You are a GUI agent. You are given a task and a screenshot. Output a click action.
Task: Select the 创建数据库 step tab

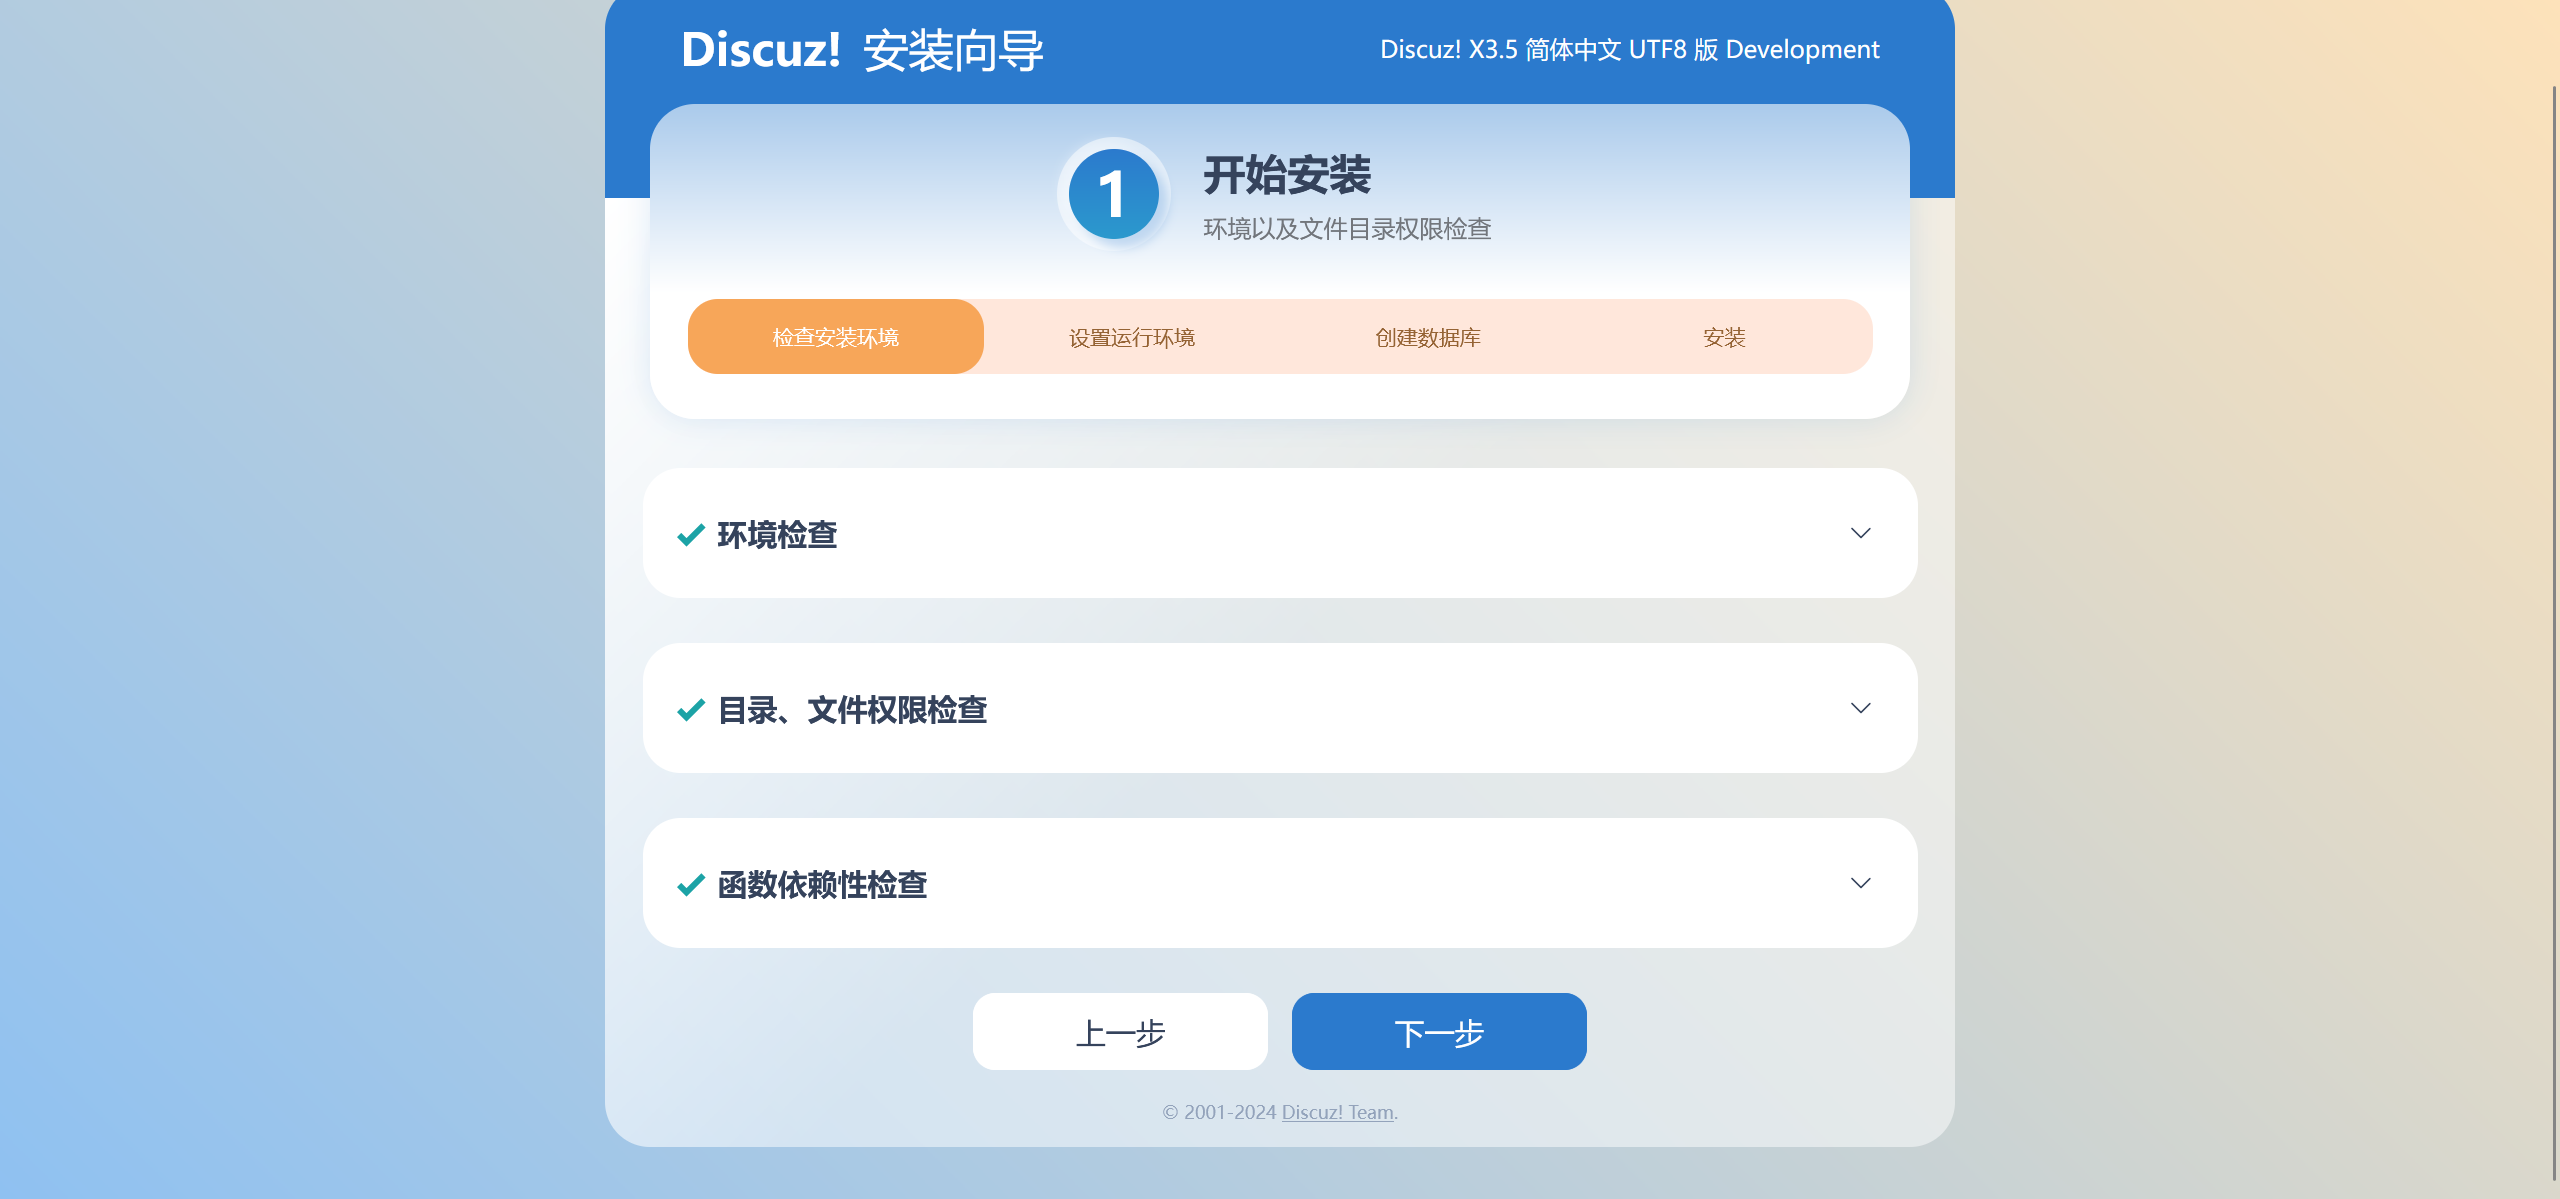1428,337
